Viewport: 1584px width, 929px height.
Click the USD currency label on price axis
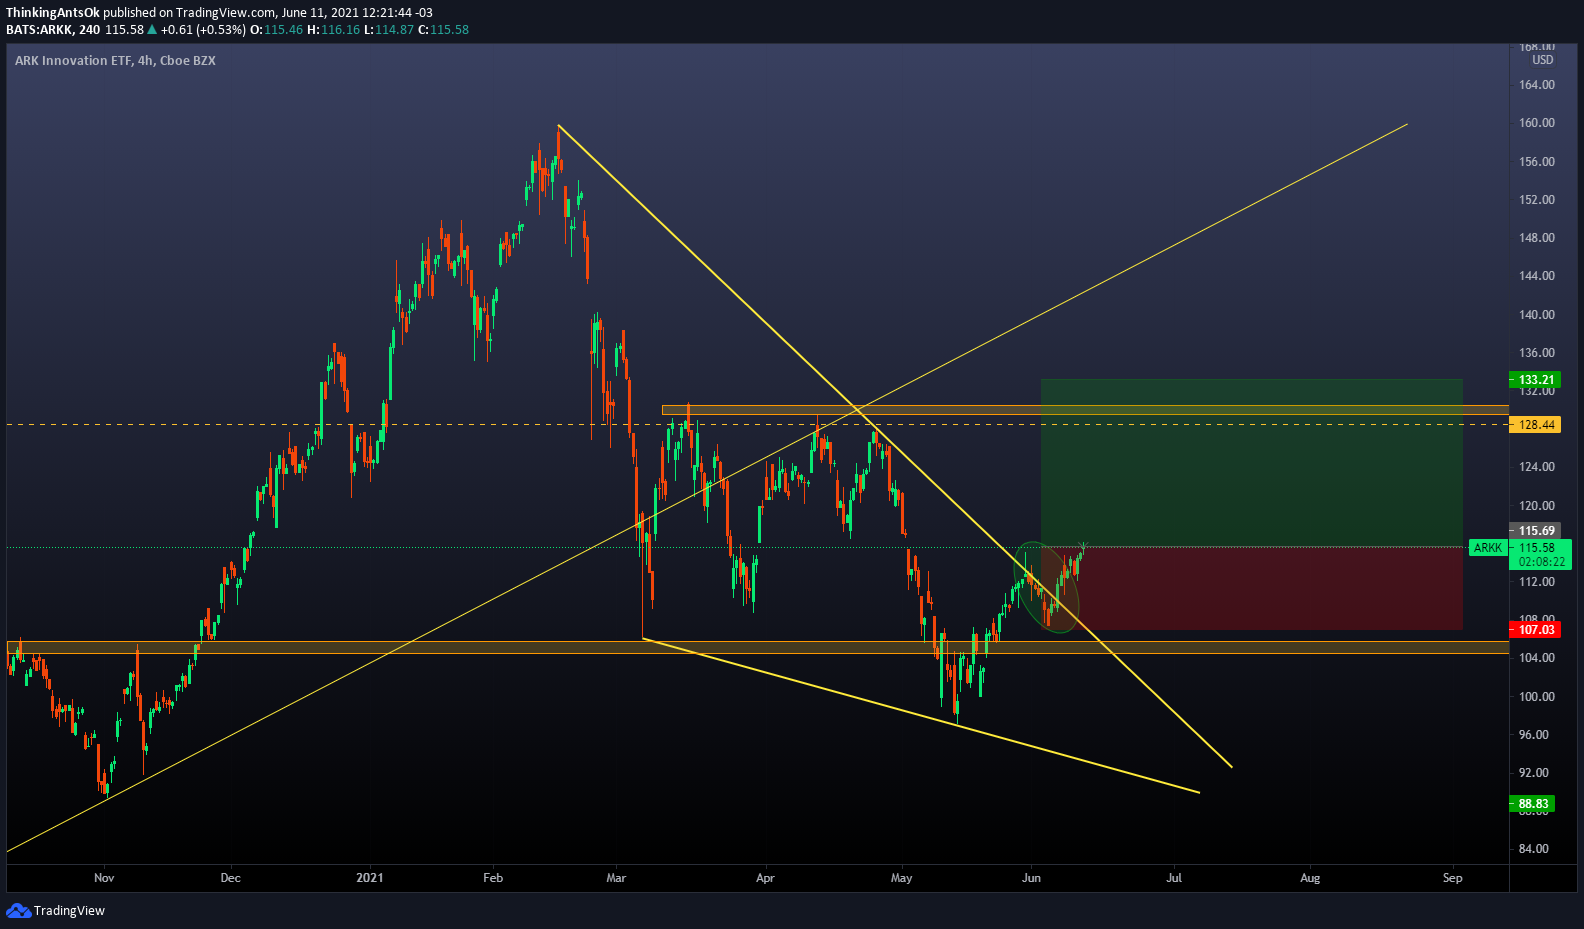(x=1543, y=60)
